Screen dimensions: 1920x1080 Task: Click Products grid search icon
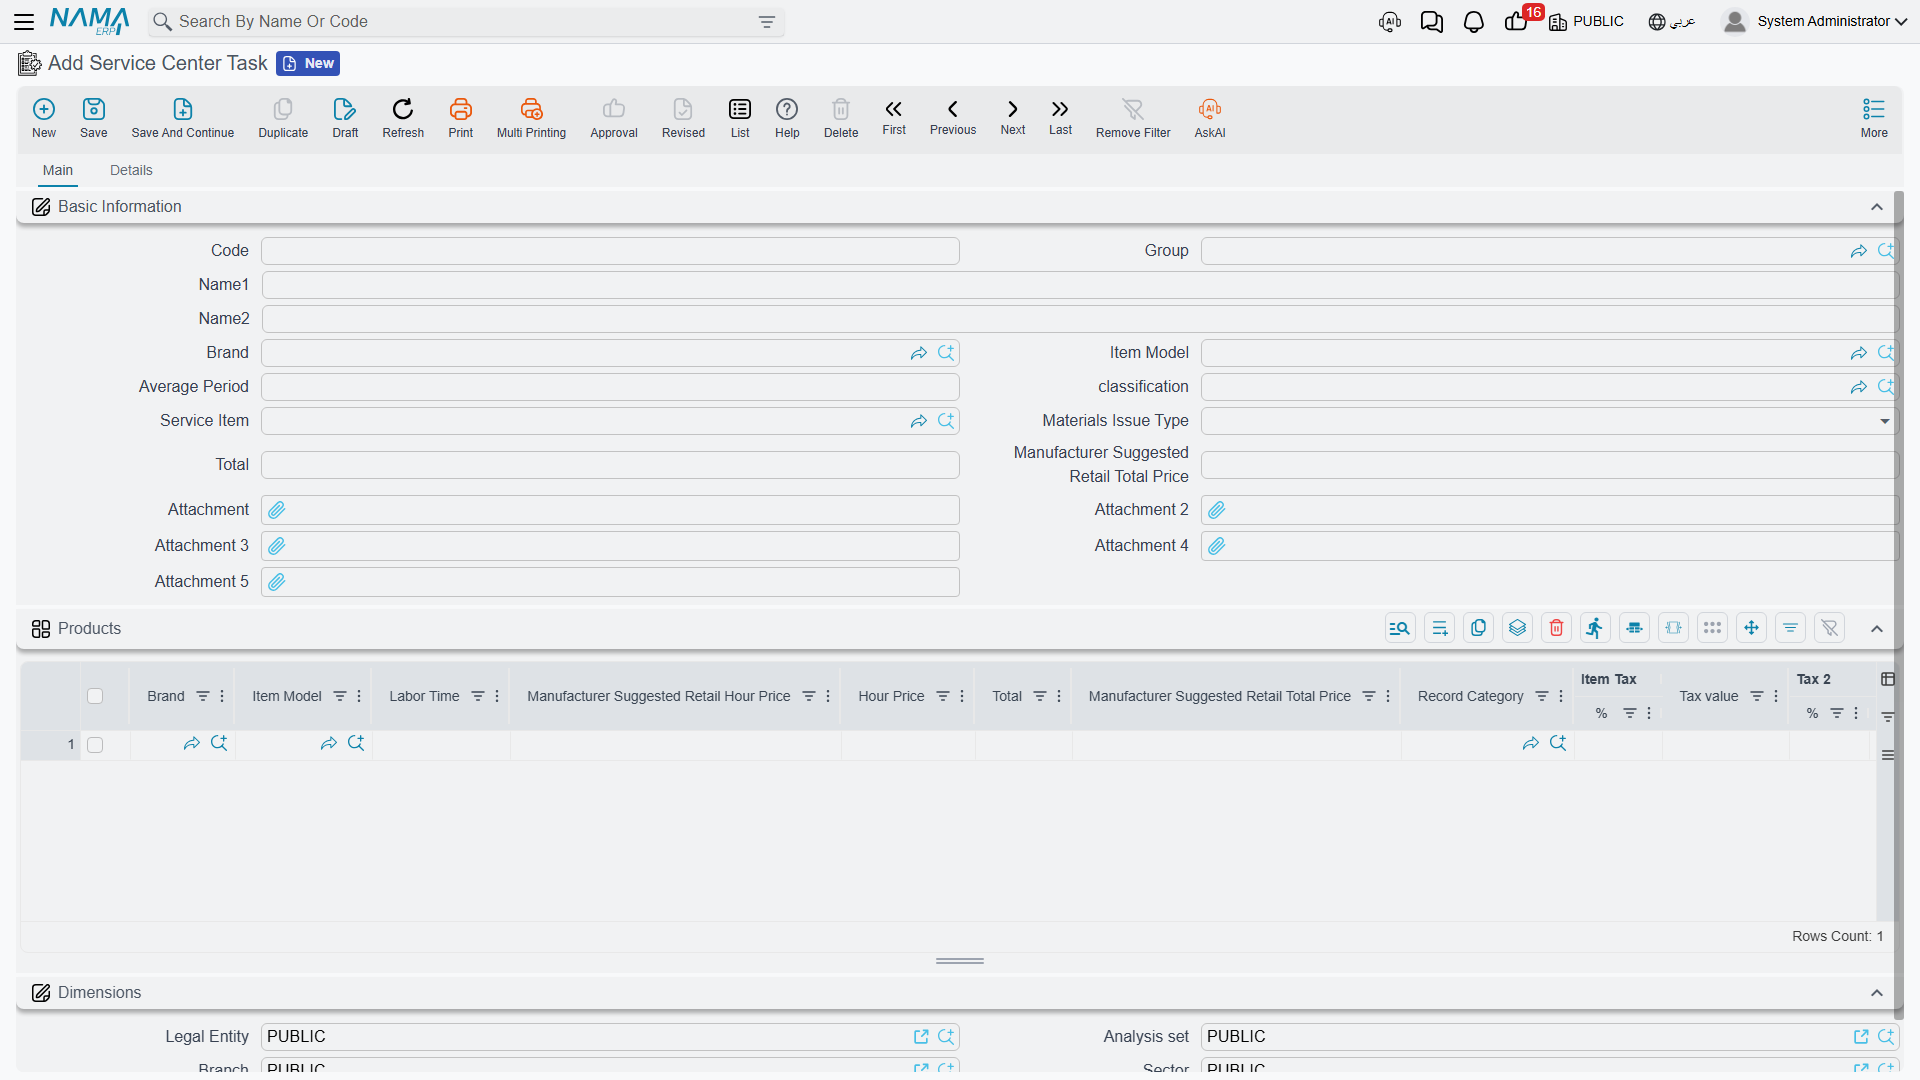tap(1400, 628)
